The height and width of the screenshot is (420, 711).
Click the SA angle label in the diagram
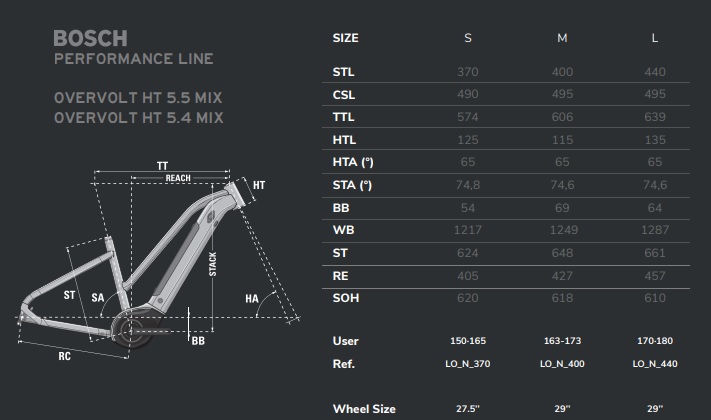click(98, 298)
